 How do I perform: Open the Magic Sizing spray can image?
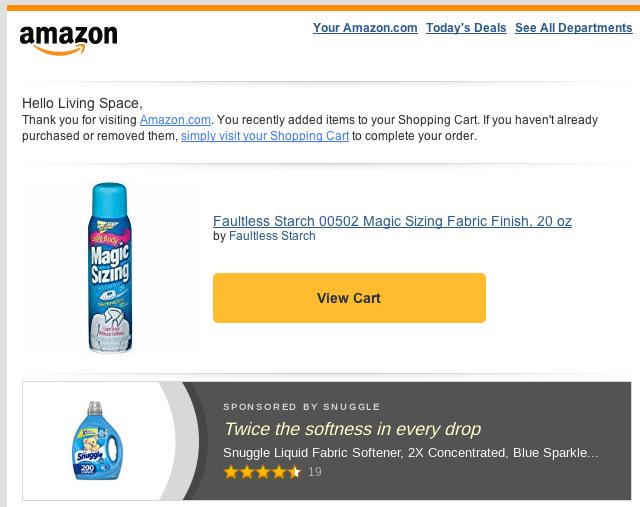pyautogui.click(x=110, y=268)
